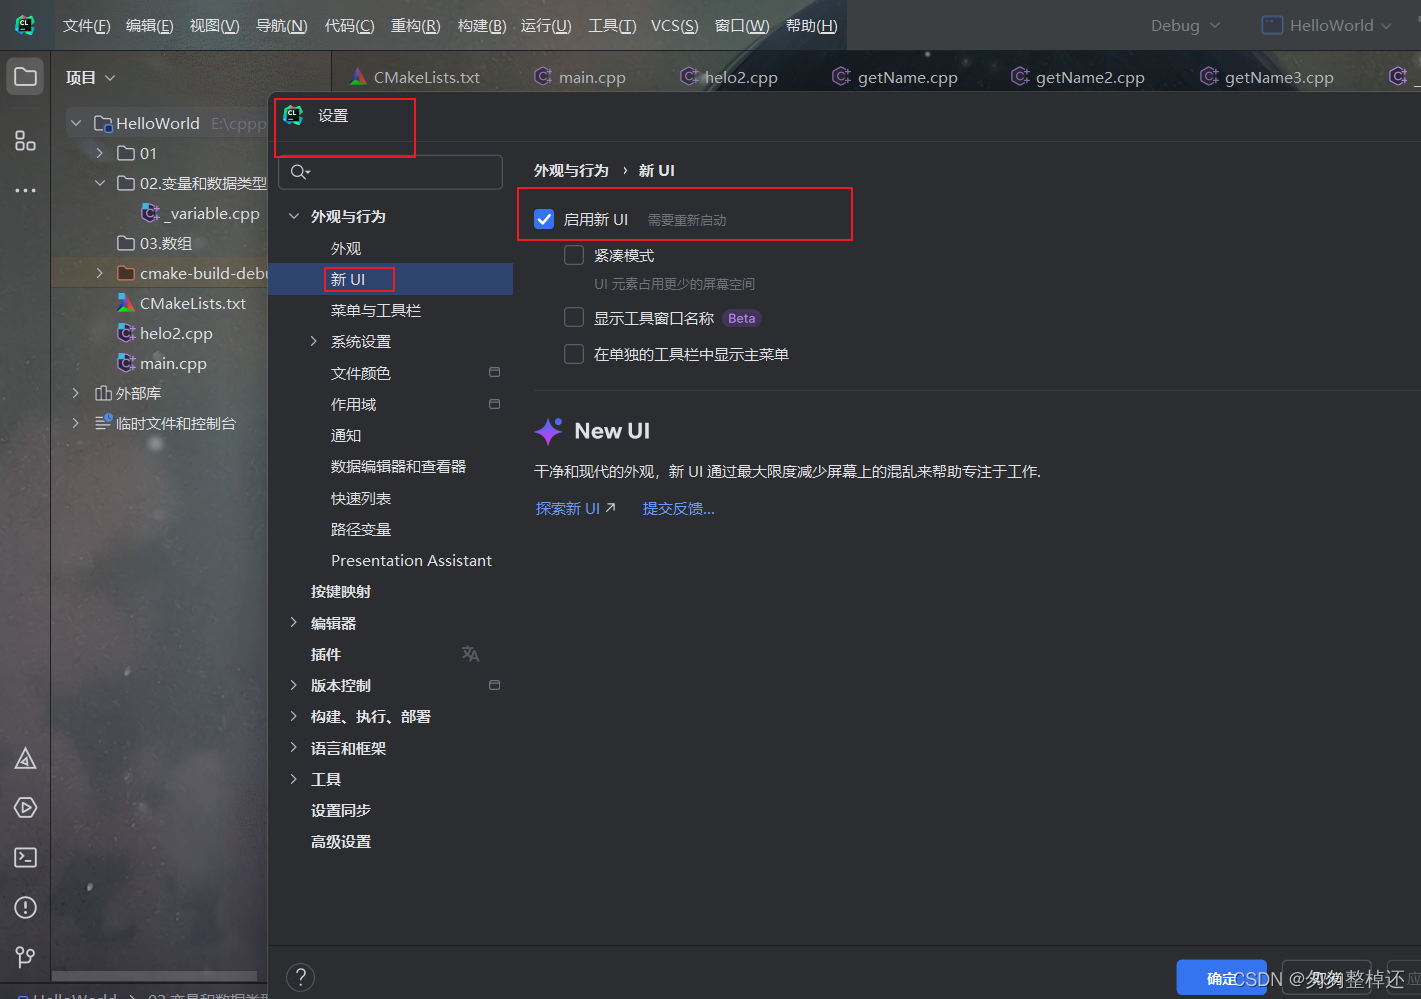Screen dimensions: 1421x999
Task: Click the Beta badge next to 显示工具窗口名称
Action: click(x=742, y=318)
